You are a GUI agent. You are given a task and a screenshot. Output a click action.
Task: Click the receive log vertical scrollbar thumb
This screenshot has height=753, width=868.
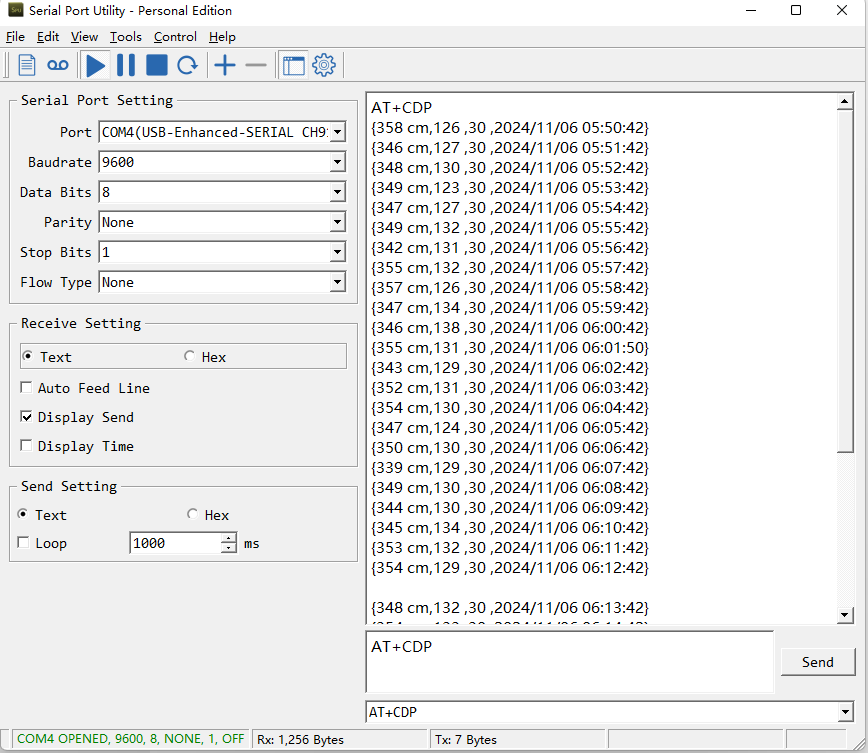click(844, 281)
